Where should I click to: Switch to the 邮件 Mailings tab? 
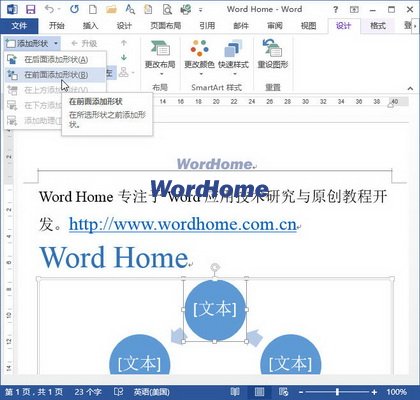click(241, 26)
